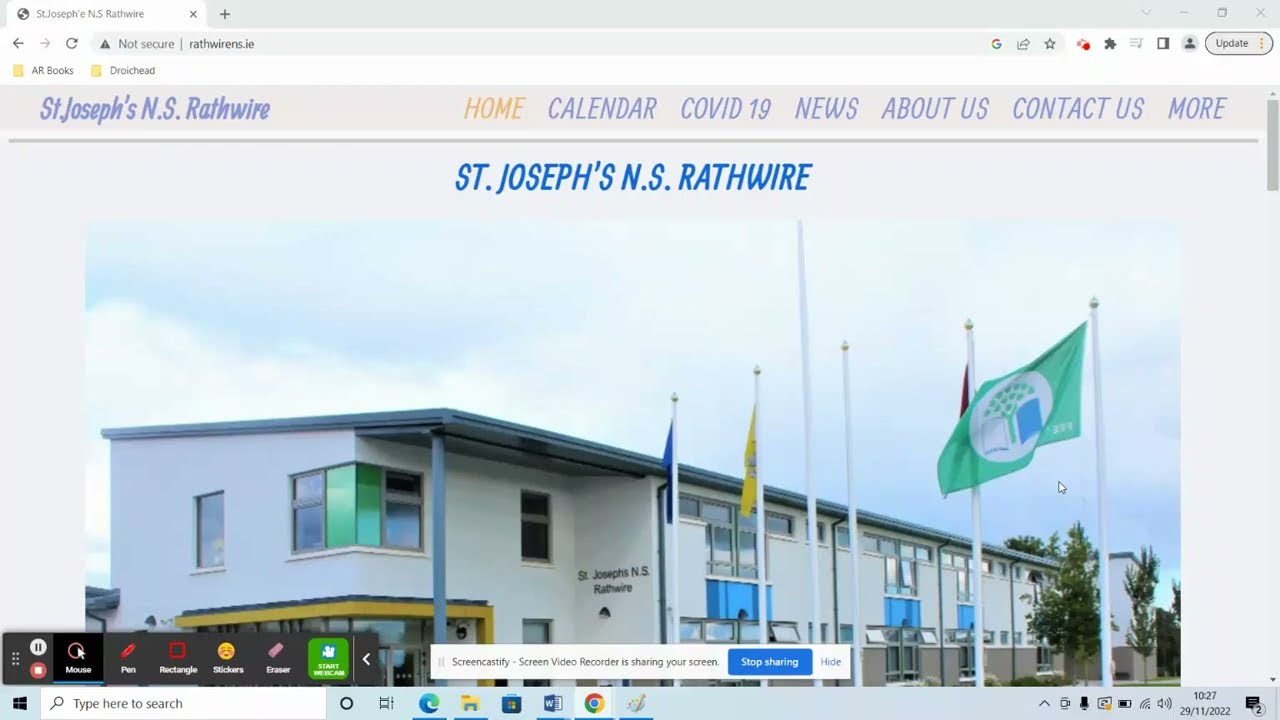The image size is (1280, 720).
Task: Open the Extensions puzzle icon
Action: click(1110, 44)
